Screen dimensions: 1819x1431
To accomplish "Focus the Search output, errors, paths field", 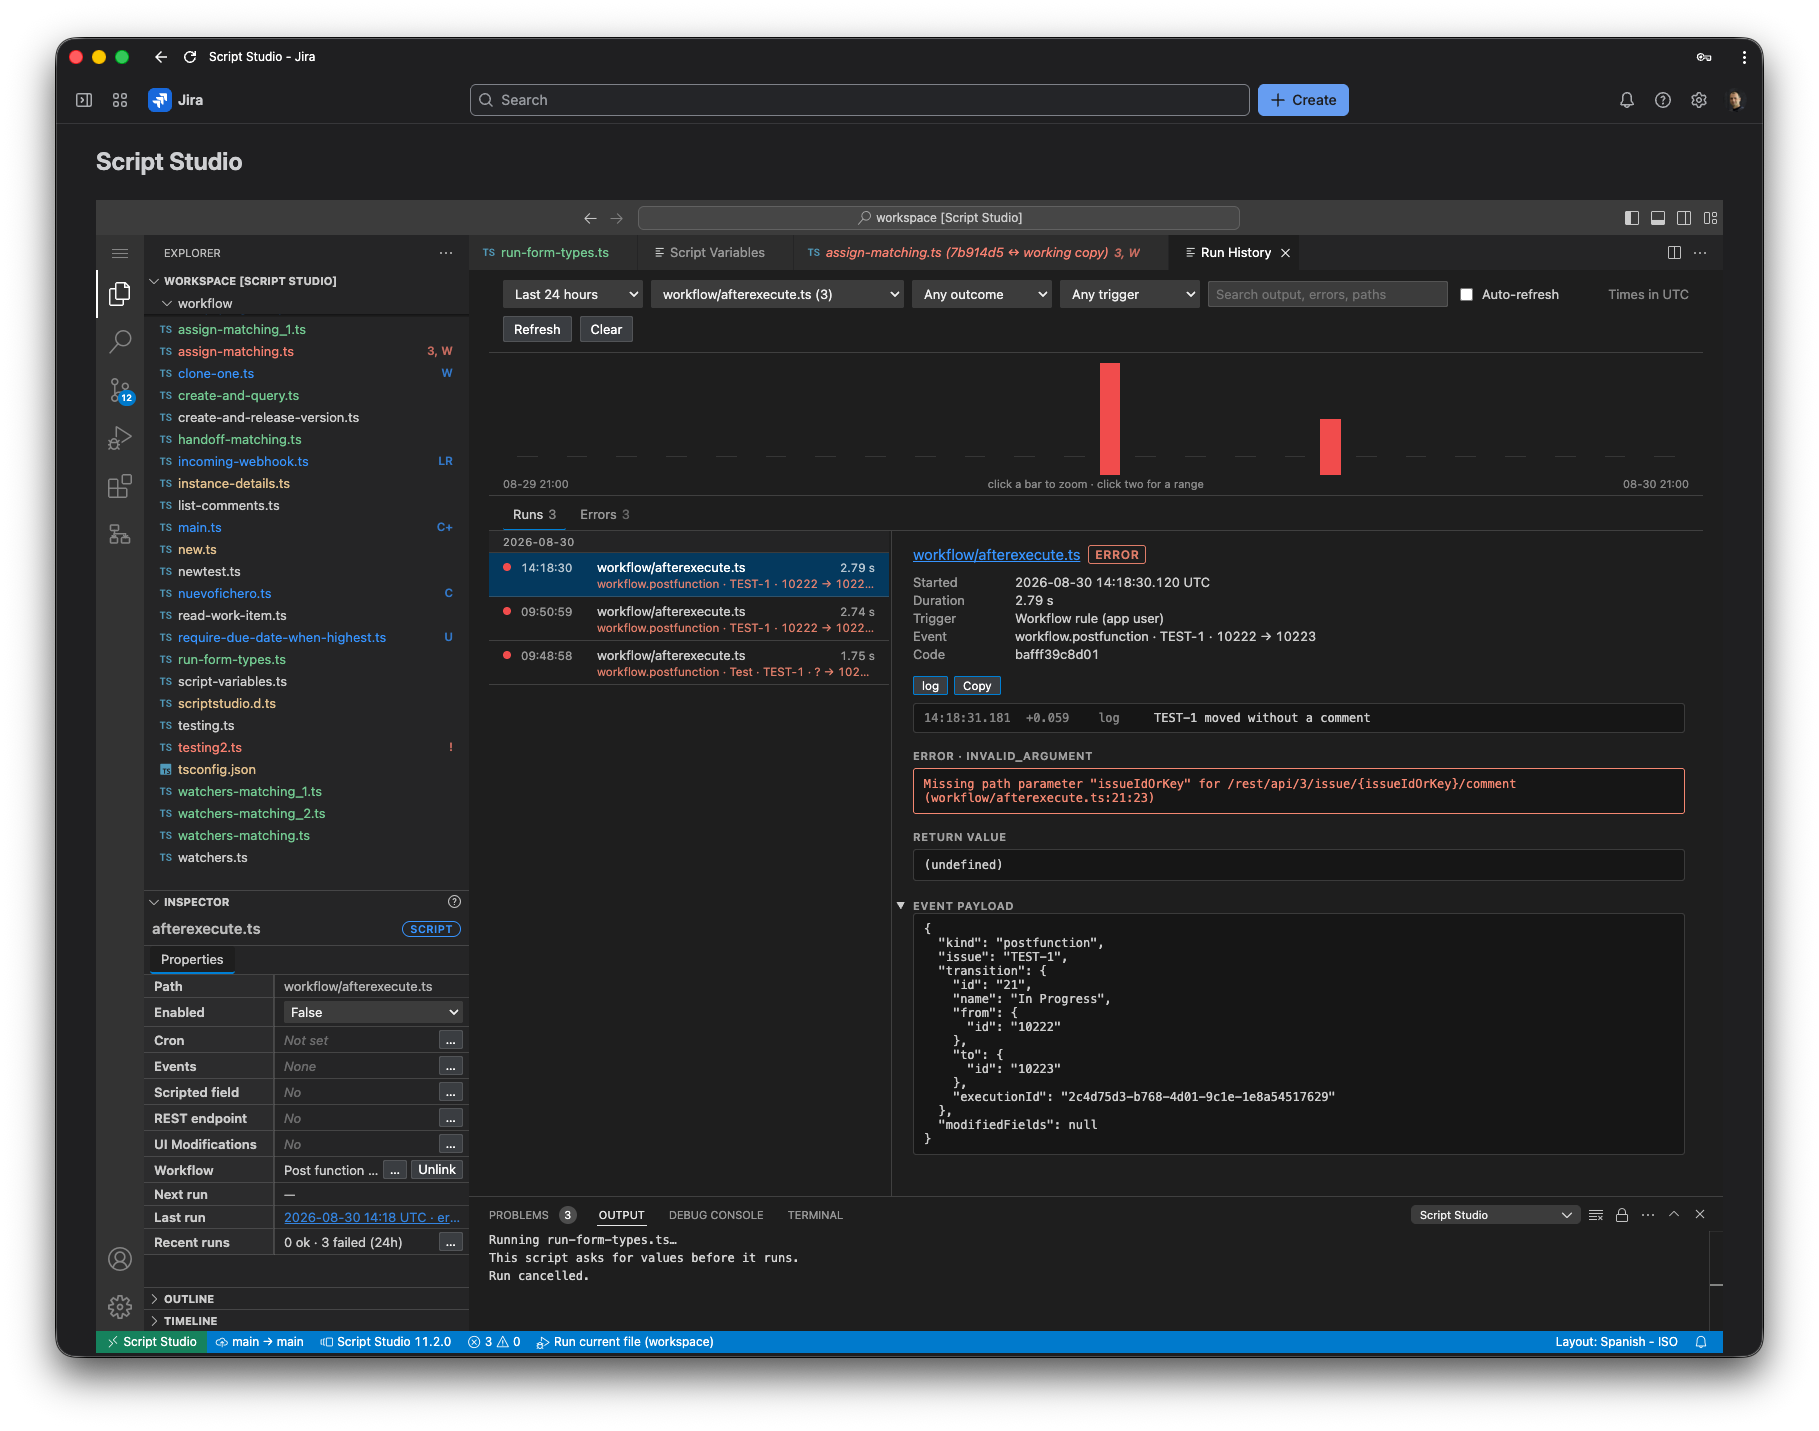I will 1327,295.
